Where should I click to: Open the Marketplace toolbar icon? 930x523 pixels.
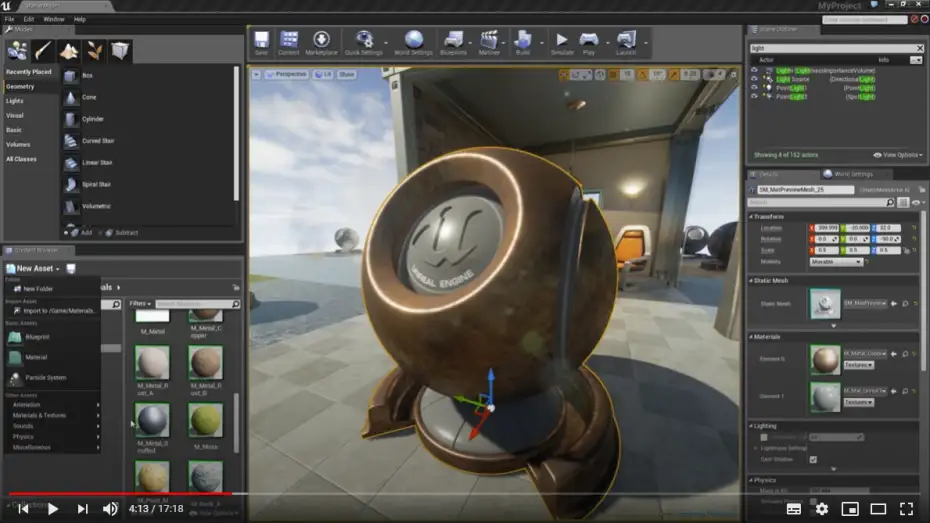coord(321,43)
